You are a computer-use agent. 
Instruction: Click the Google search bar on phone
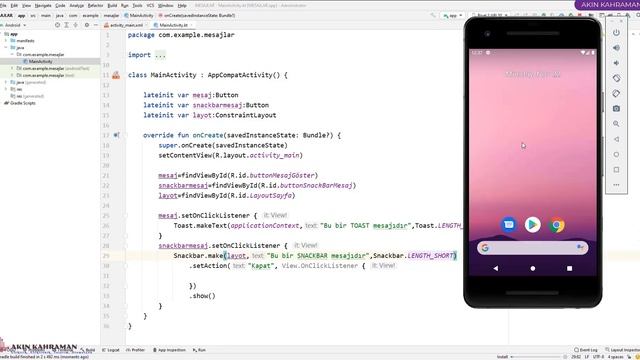point(532,247)
